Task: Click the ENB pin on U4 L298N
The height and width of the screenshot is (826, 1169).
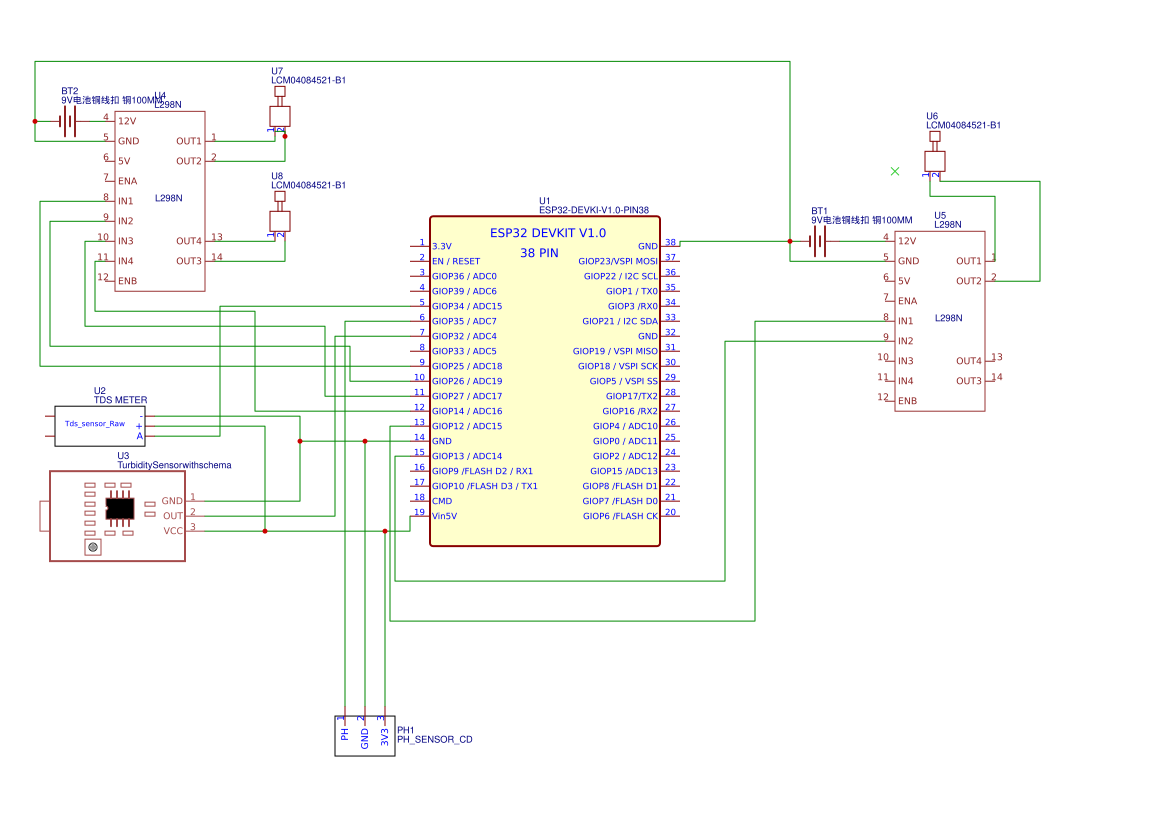Action: [127, 281]
